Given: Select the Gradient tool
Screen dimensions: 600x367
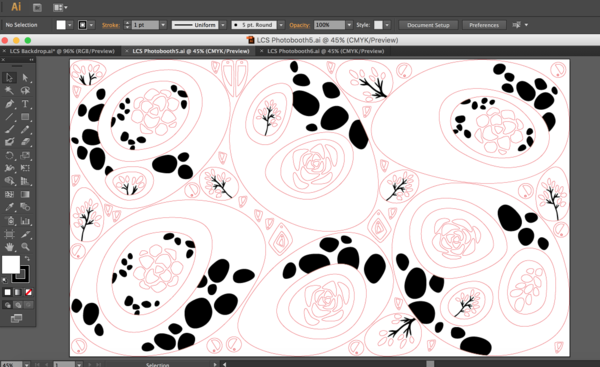Looking at the screenshot, I should pyautogui.click(x=25, y=194).
